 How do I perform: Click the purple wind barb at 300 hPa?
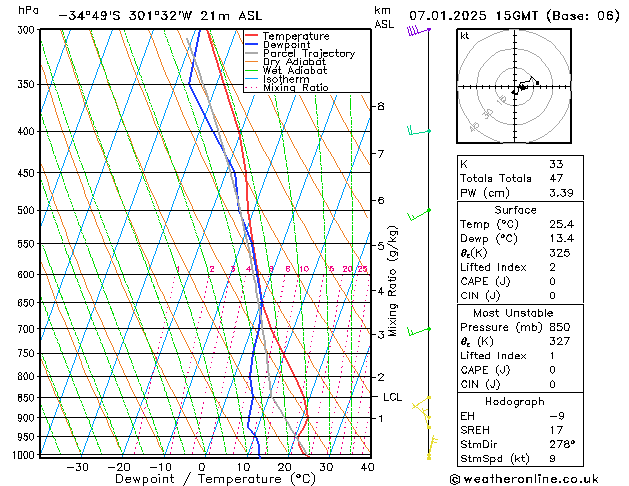coord(419,30)
